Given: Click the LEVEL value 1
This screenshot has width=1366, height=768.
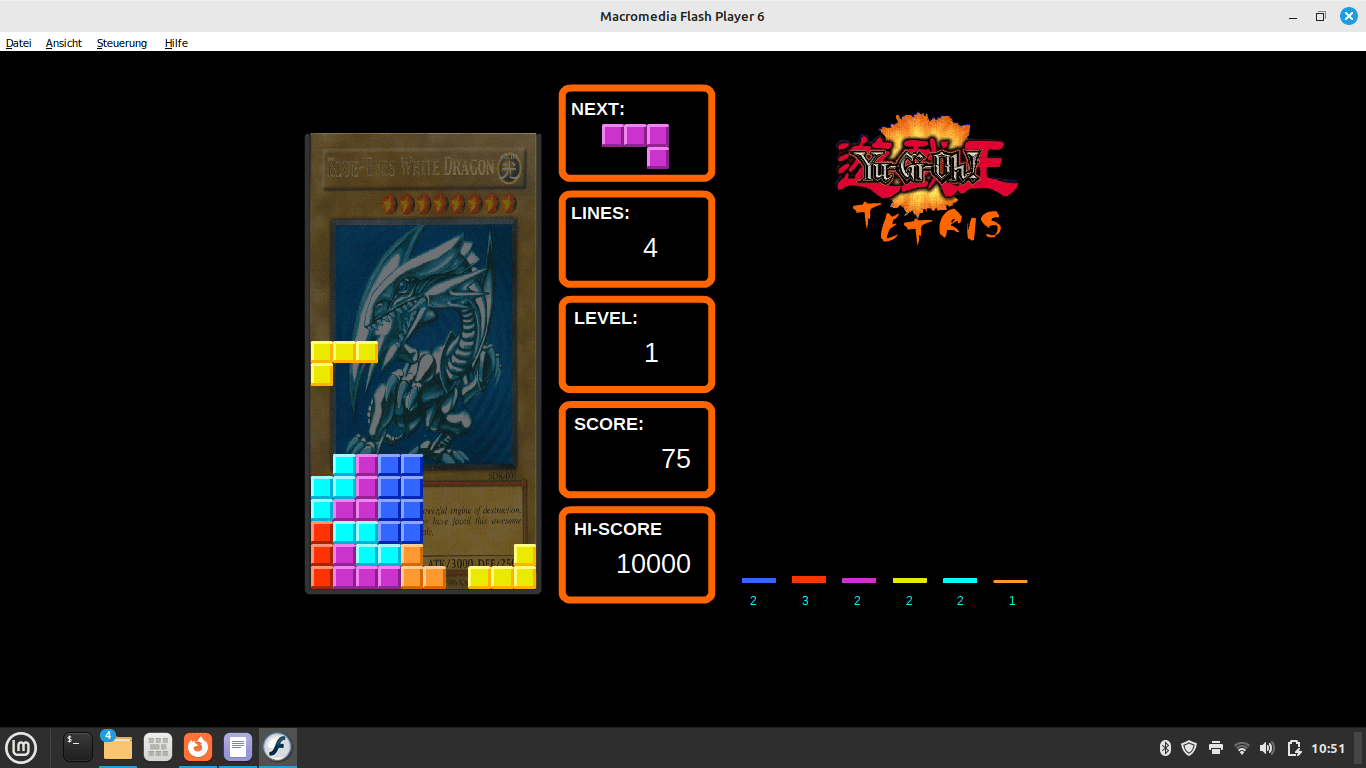Looking at the screenshot, I should (x=651, y=353).
